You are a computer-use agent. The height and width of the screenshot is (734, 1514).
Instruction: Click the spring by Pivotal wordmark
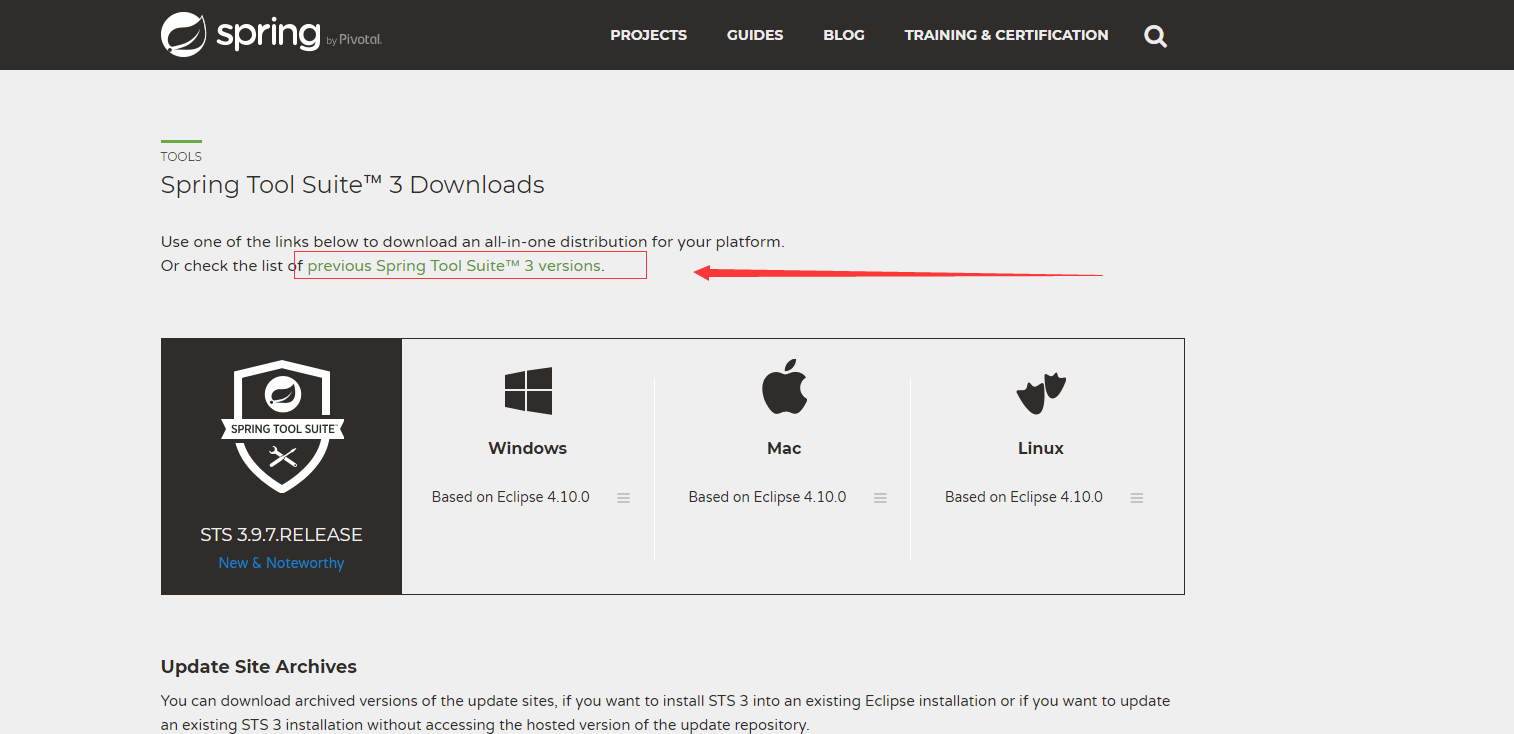click(299, 34)
